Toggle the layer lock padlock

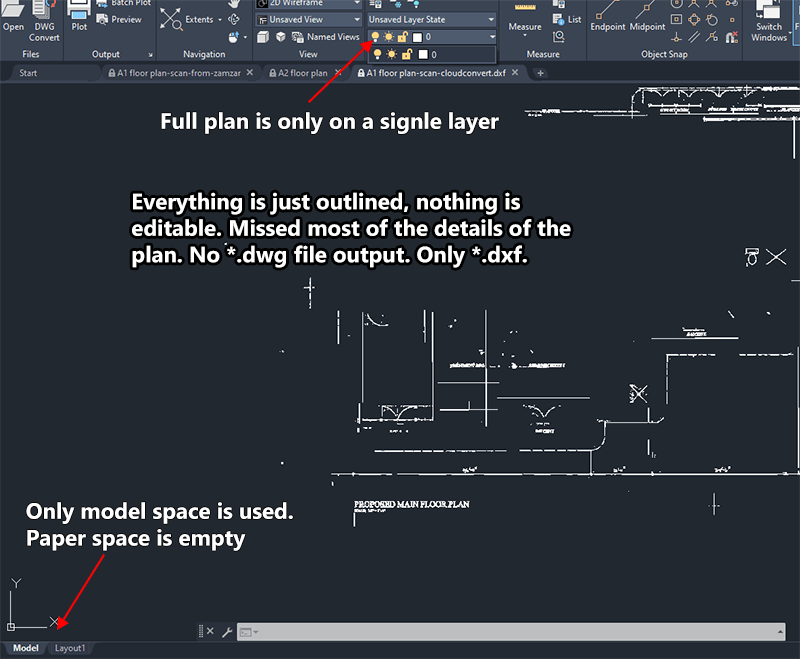click(x=401, y=36)
